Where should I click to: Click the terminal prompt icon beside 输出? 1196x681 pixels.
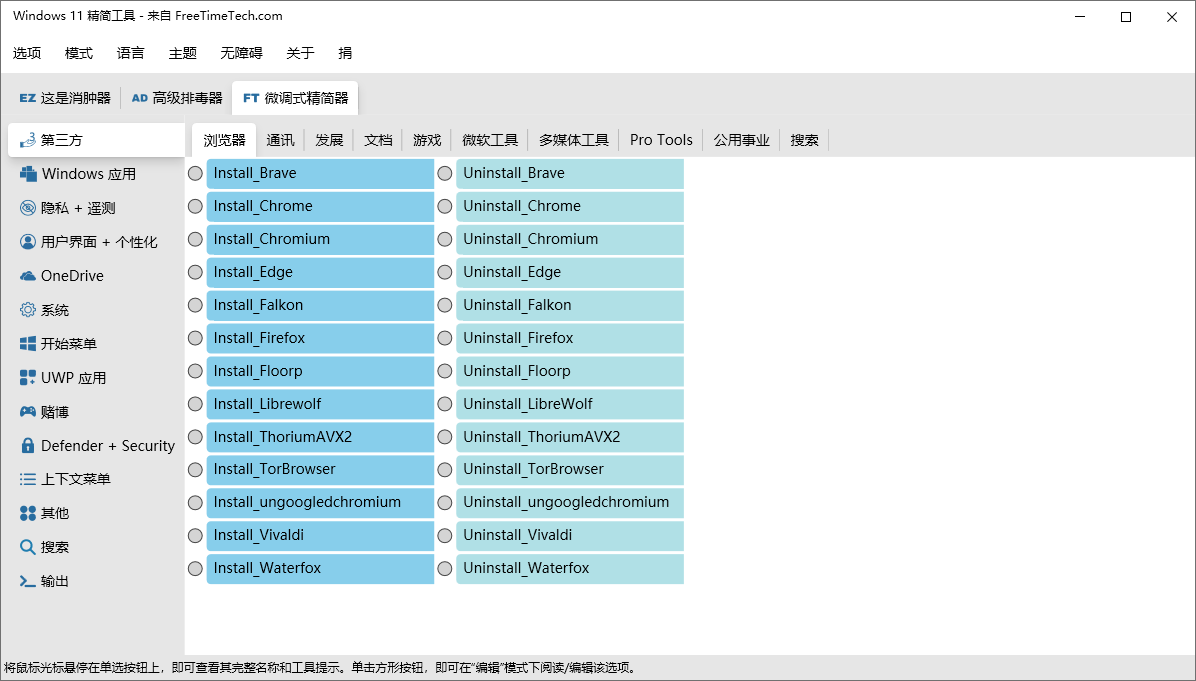[x=28, y=581]
